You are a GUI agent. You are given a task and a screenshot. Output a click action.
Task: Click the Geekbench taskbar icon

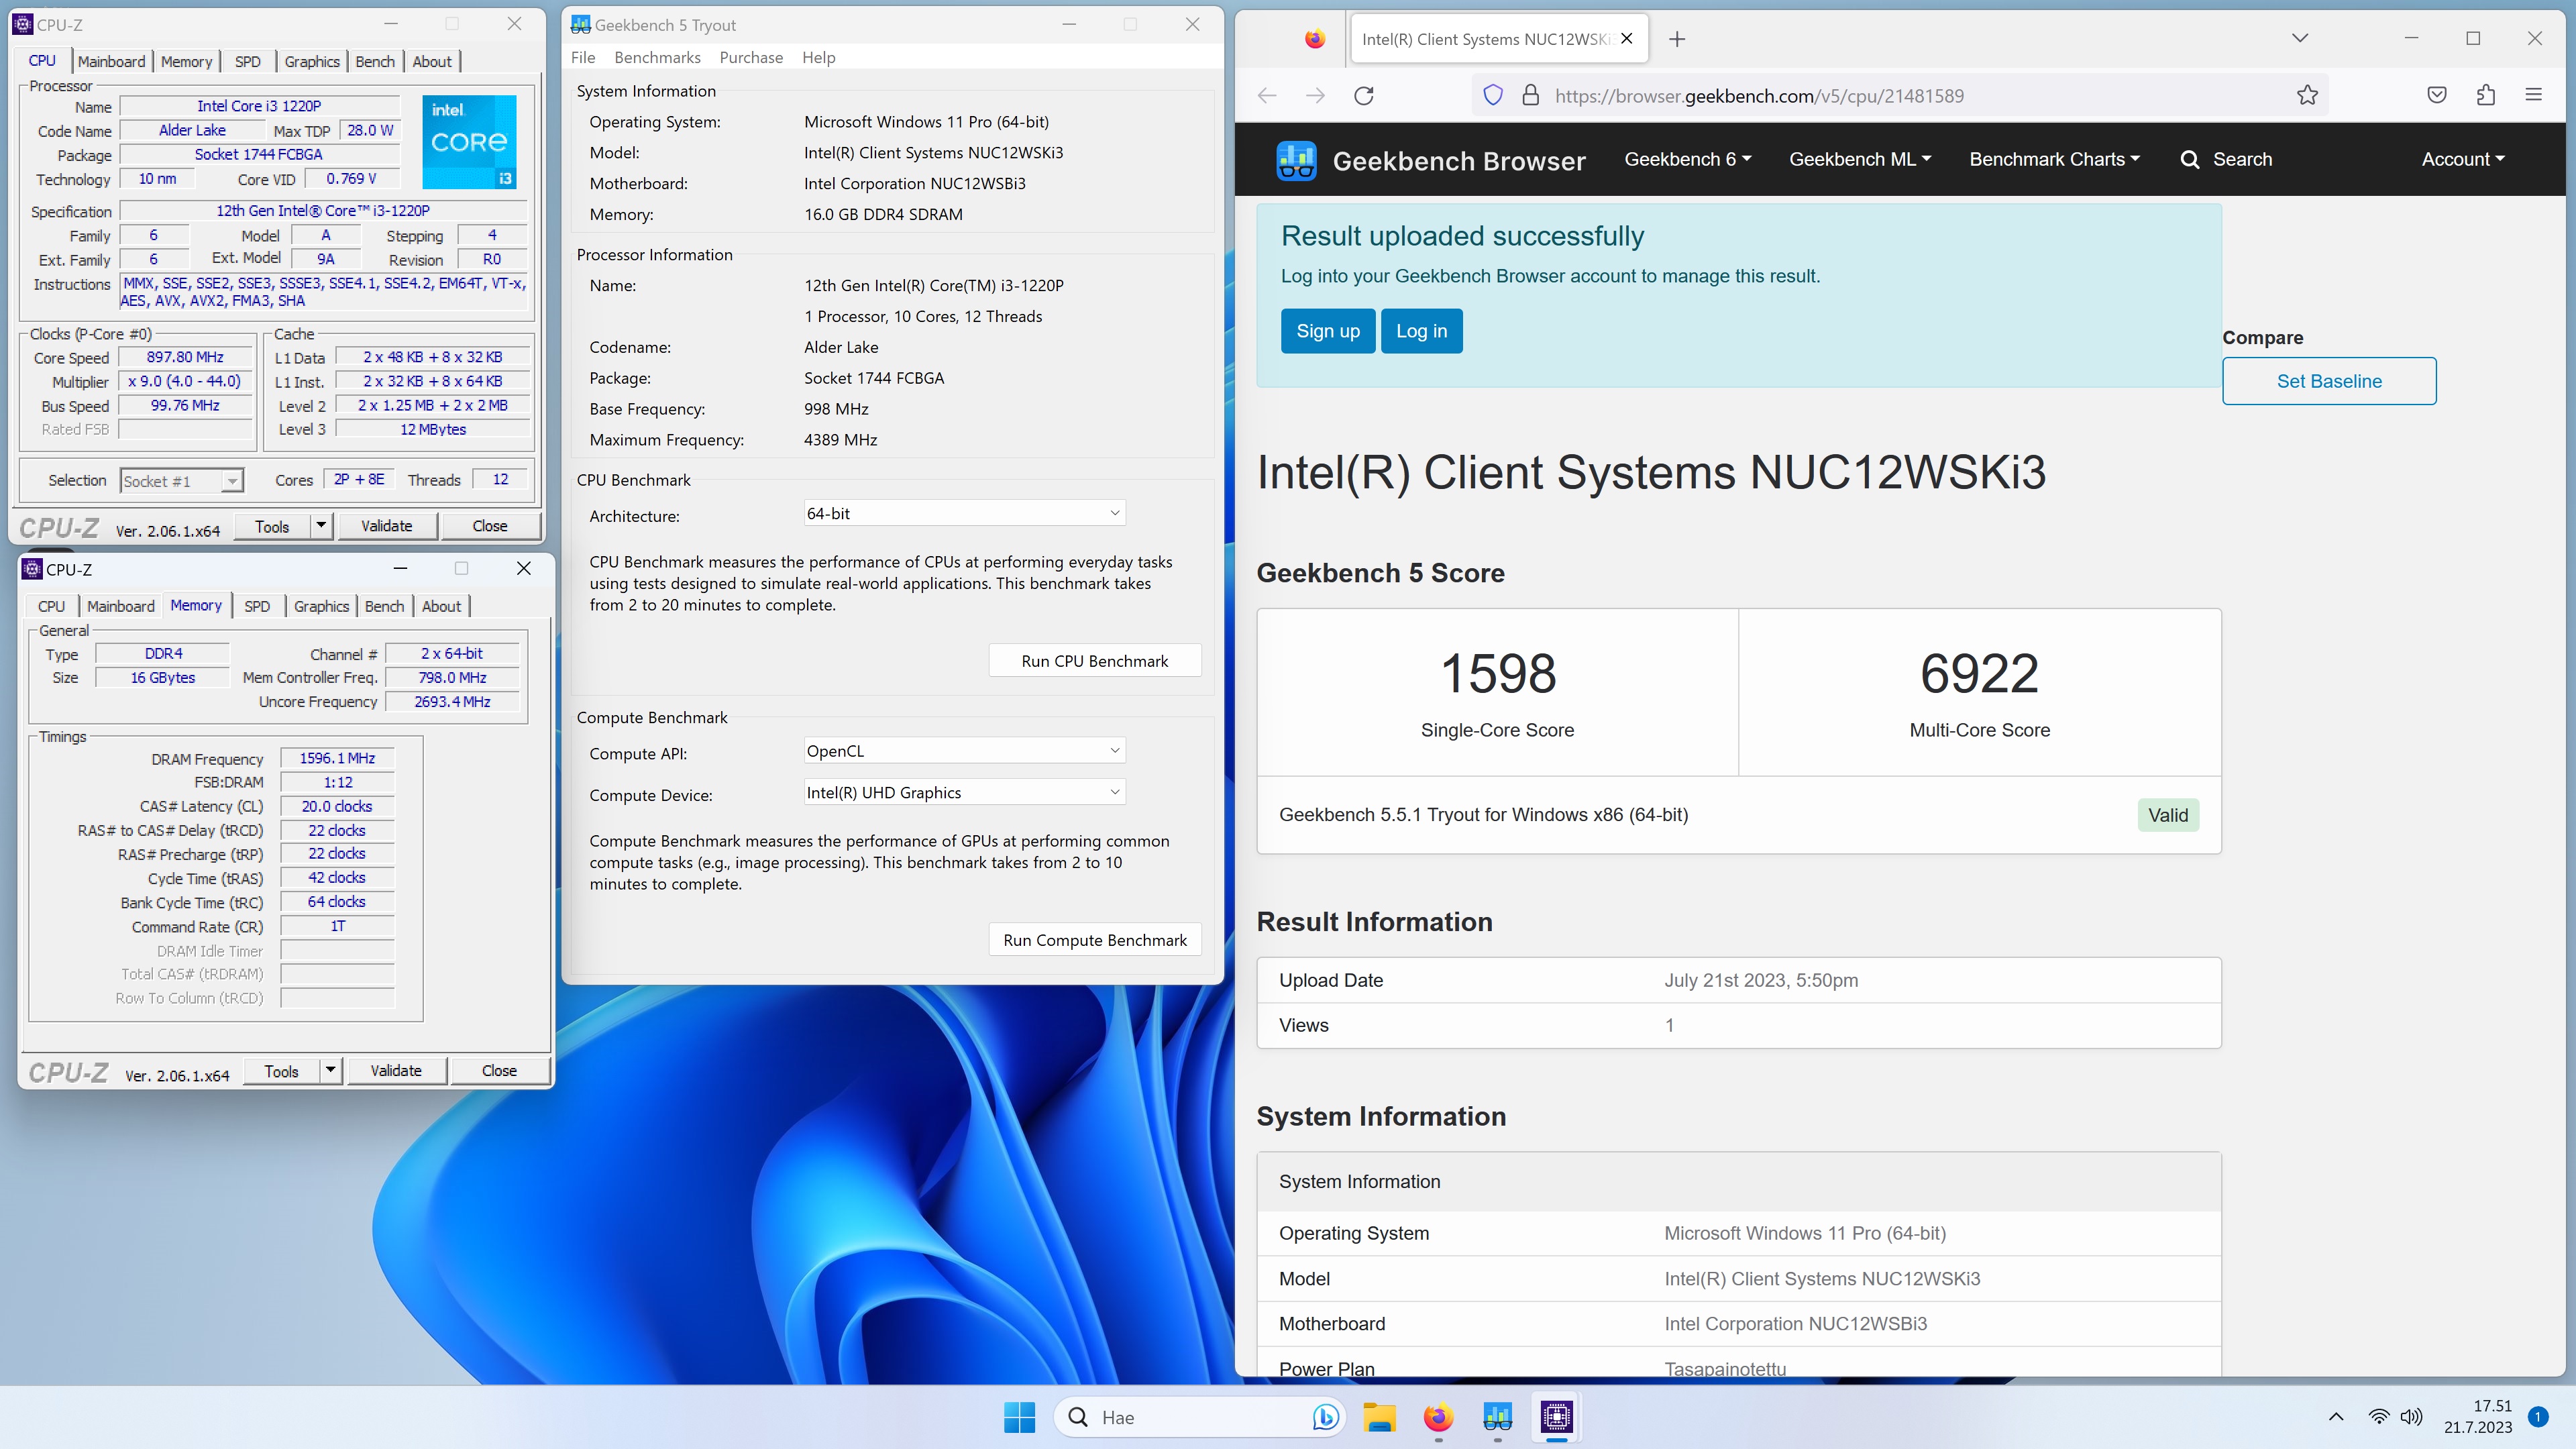pos(1497,1417)
